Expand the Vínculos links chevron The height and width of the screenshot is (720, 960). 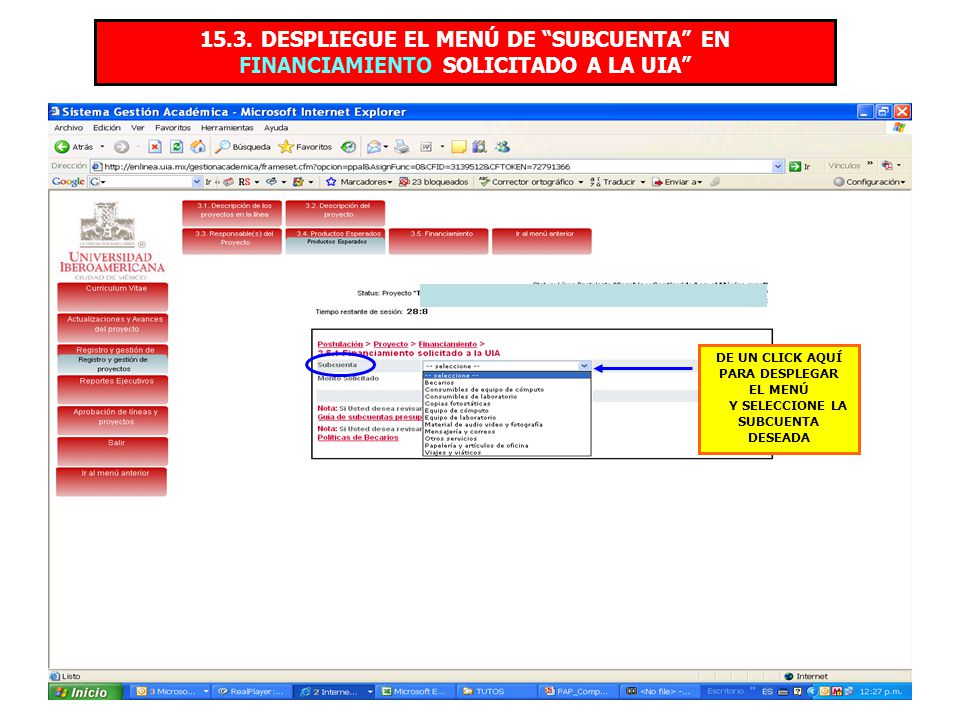(x=870, y=164)
